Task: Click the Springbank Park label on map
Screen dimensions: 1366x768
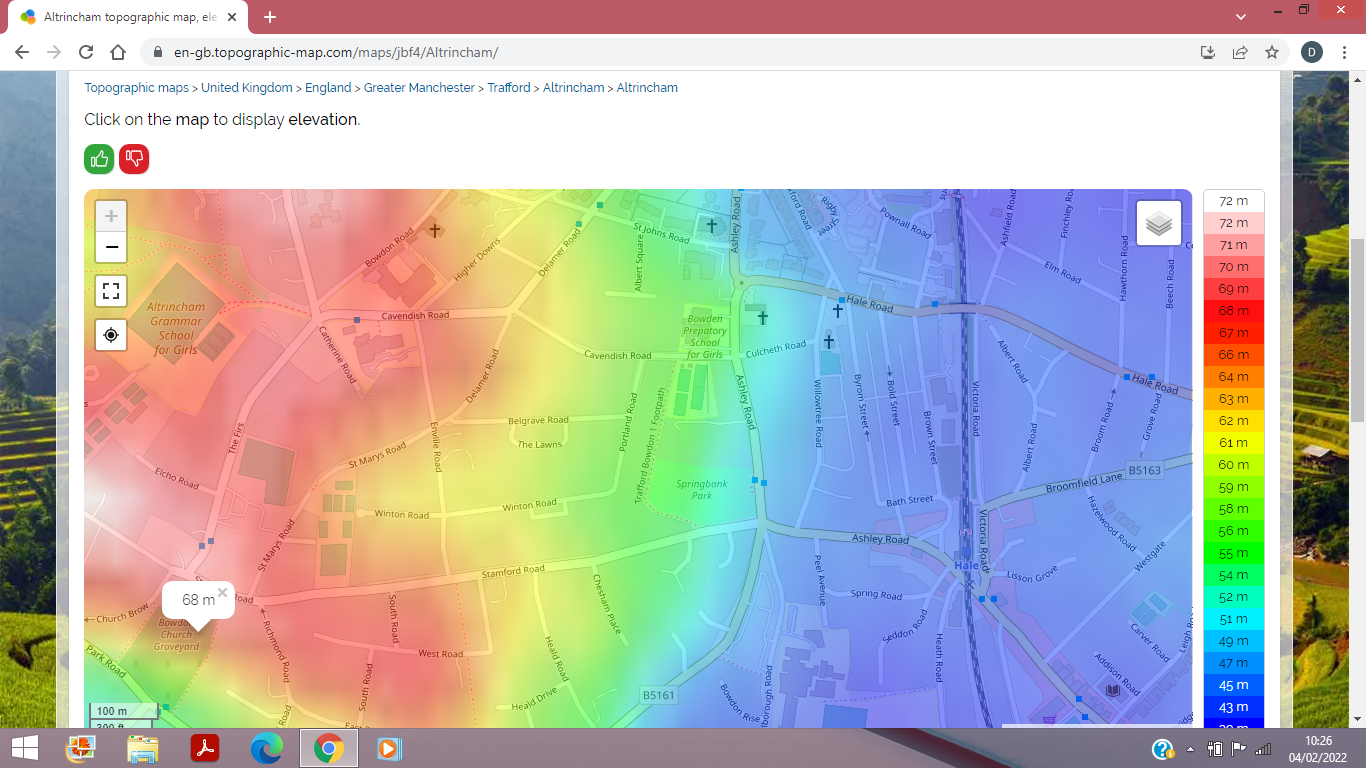Action: (x=702, y=489)
